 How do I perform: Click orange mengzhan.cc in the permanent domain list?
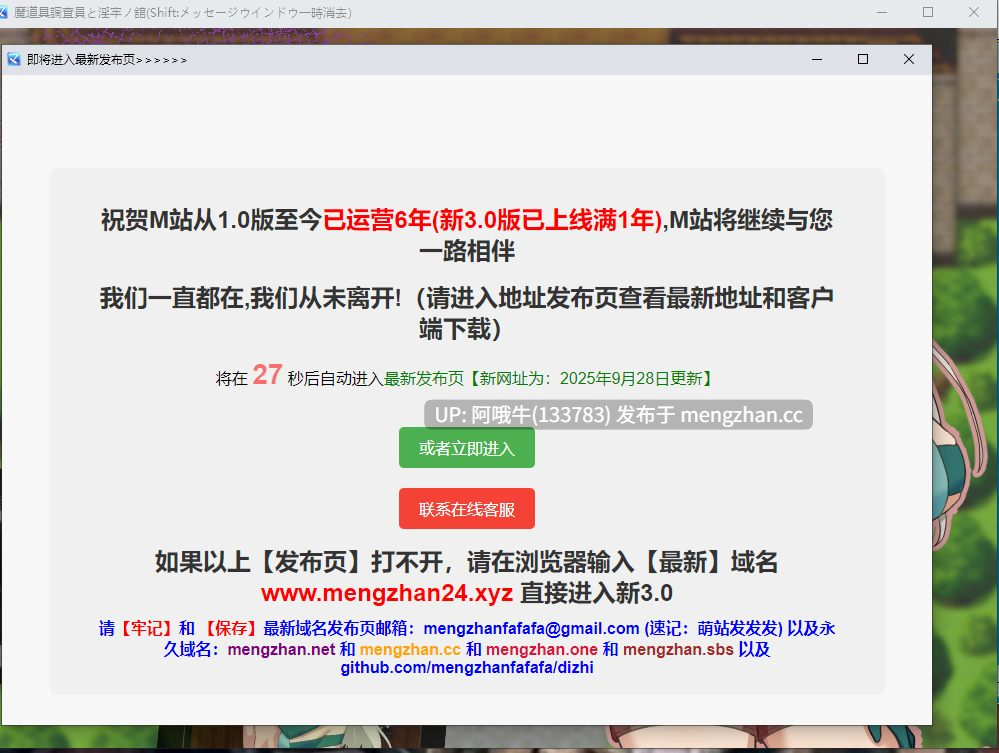click(410, 649)
